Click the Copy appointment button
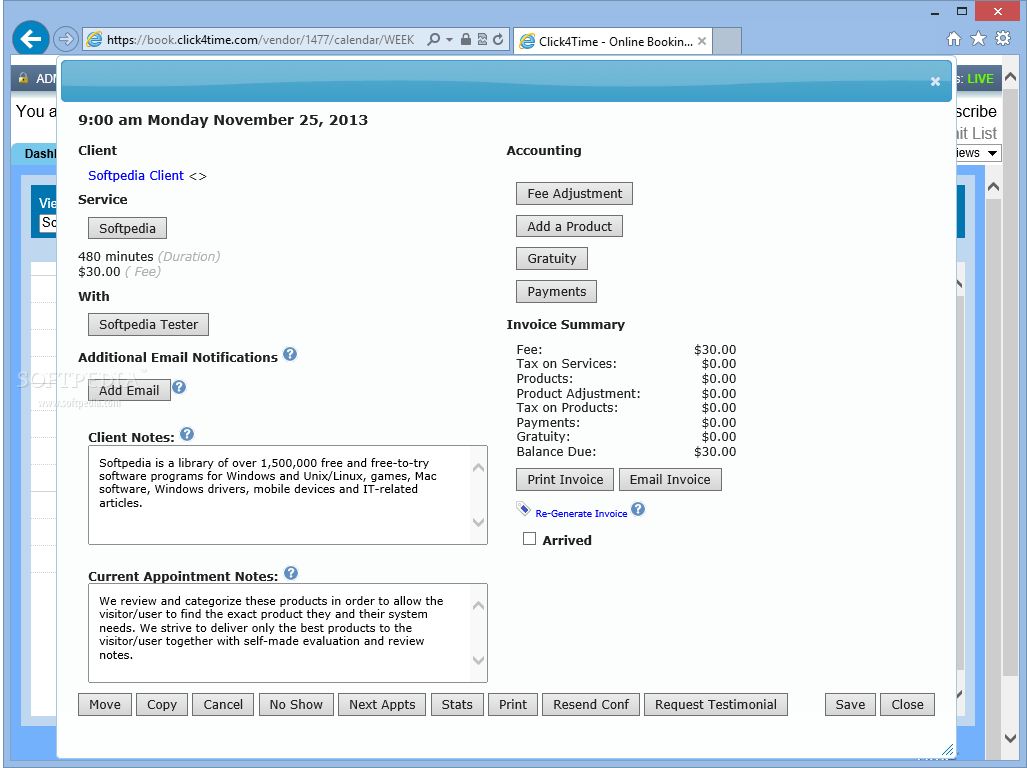This screenshot has width=1027, height=768. coord(162,704)
